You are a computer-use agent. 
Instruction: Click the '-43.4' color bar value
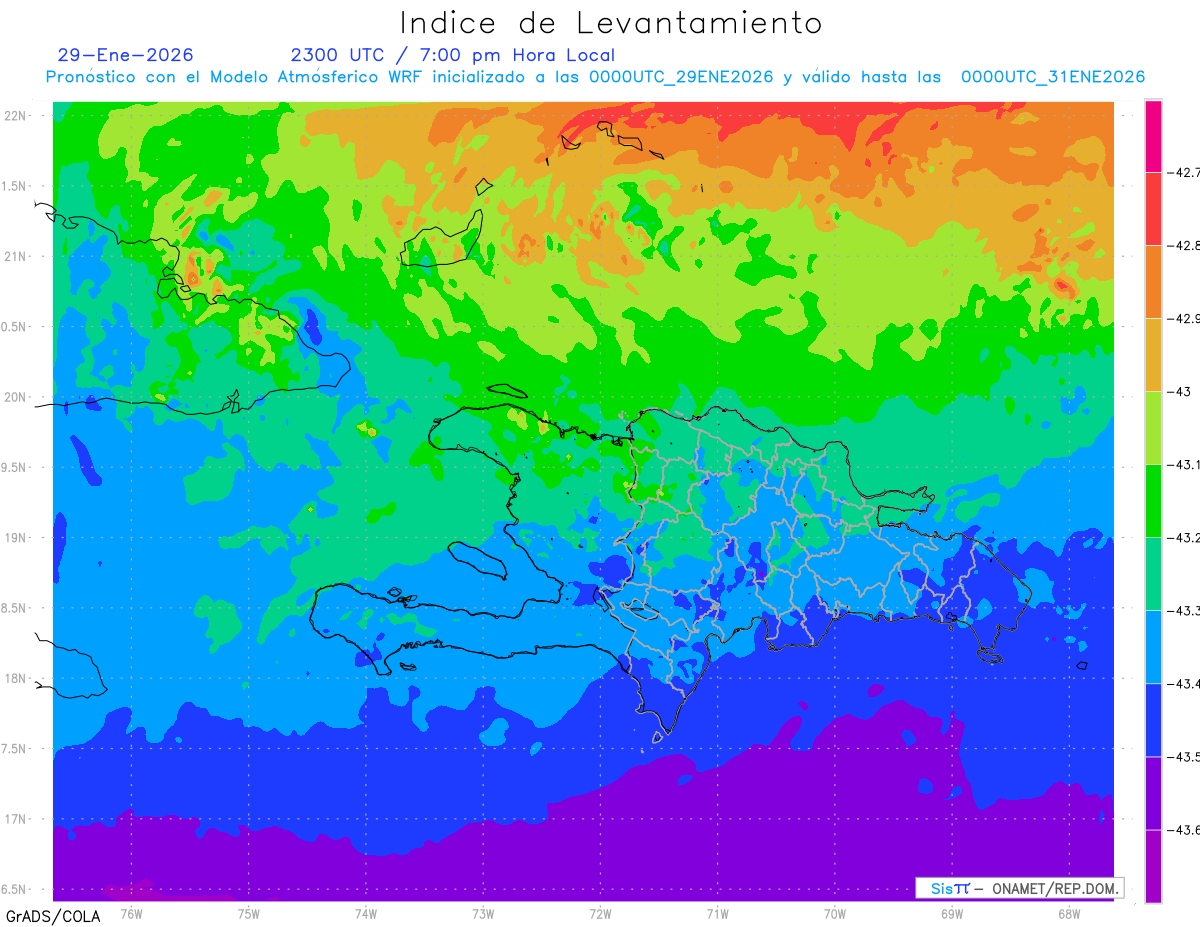[1184, 683]
